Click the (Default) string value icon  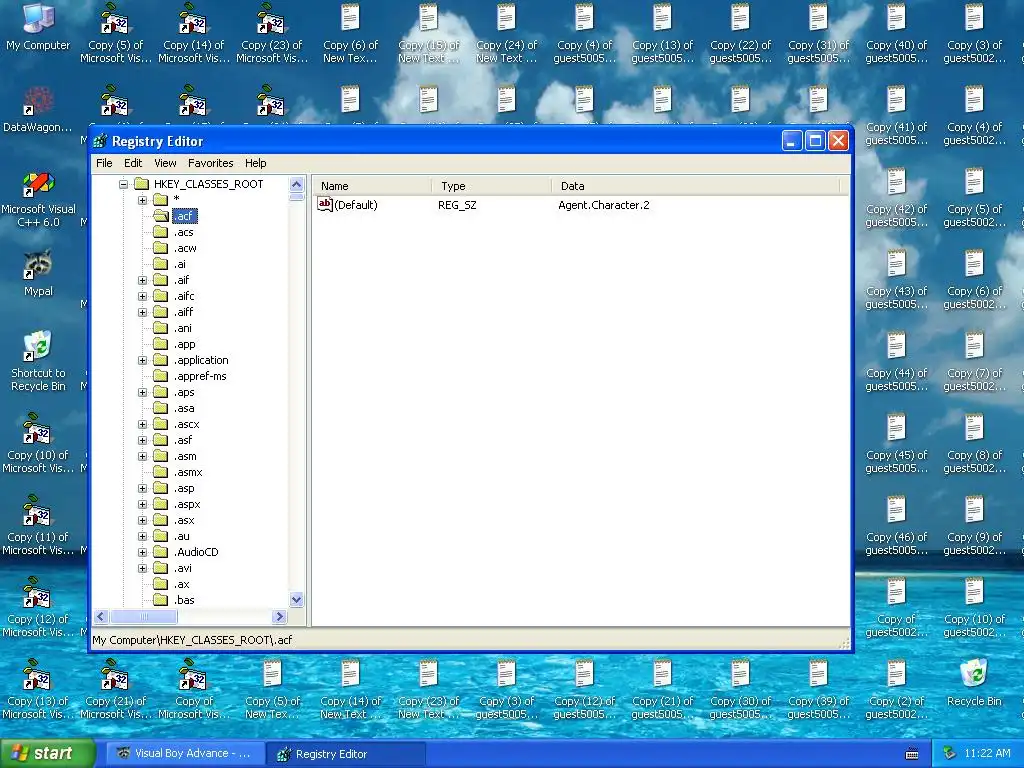click(x=325, y=204)
